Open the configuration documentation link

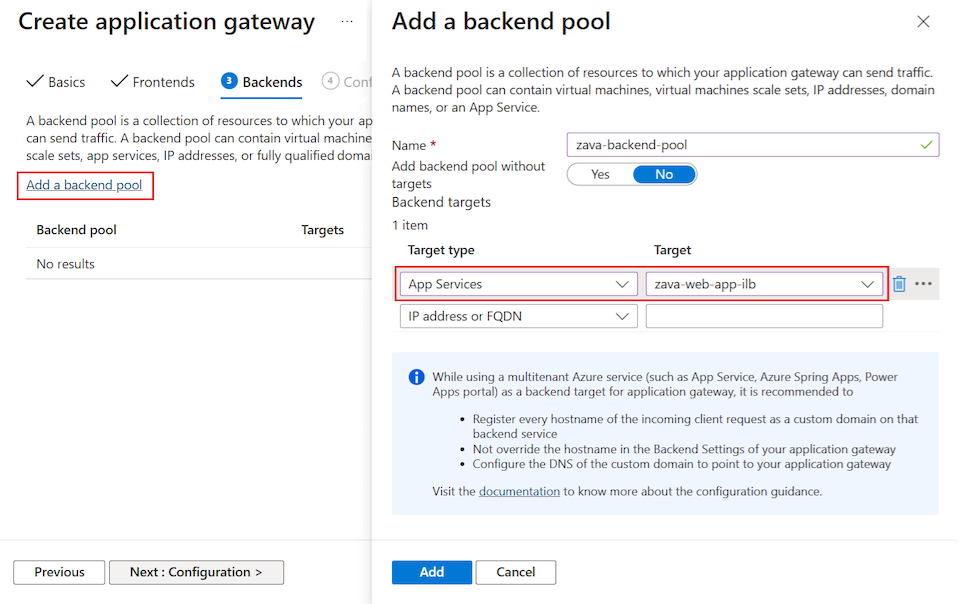(519, 491)
